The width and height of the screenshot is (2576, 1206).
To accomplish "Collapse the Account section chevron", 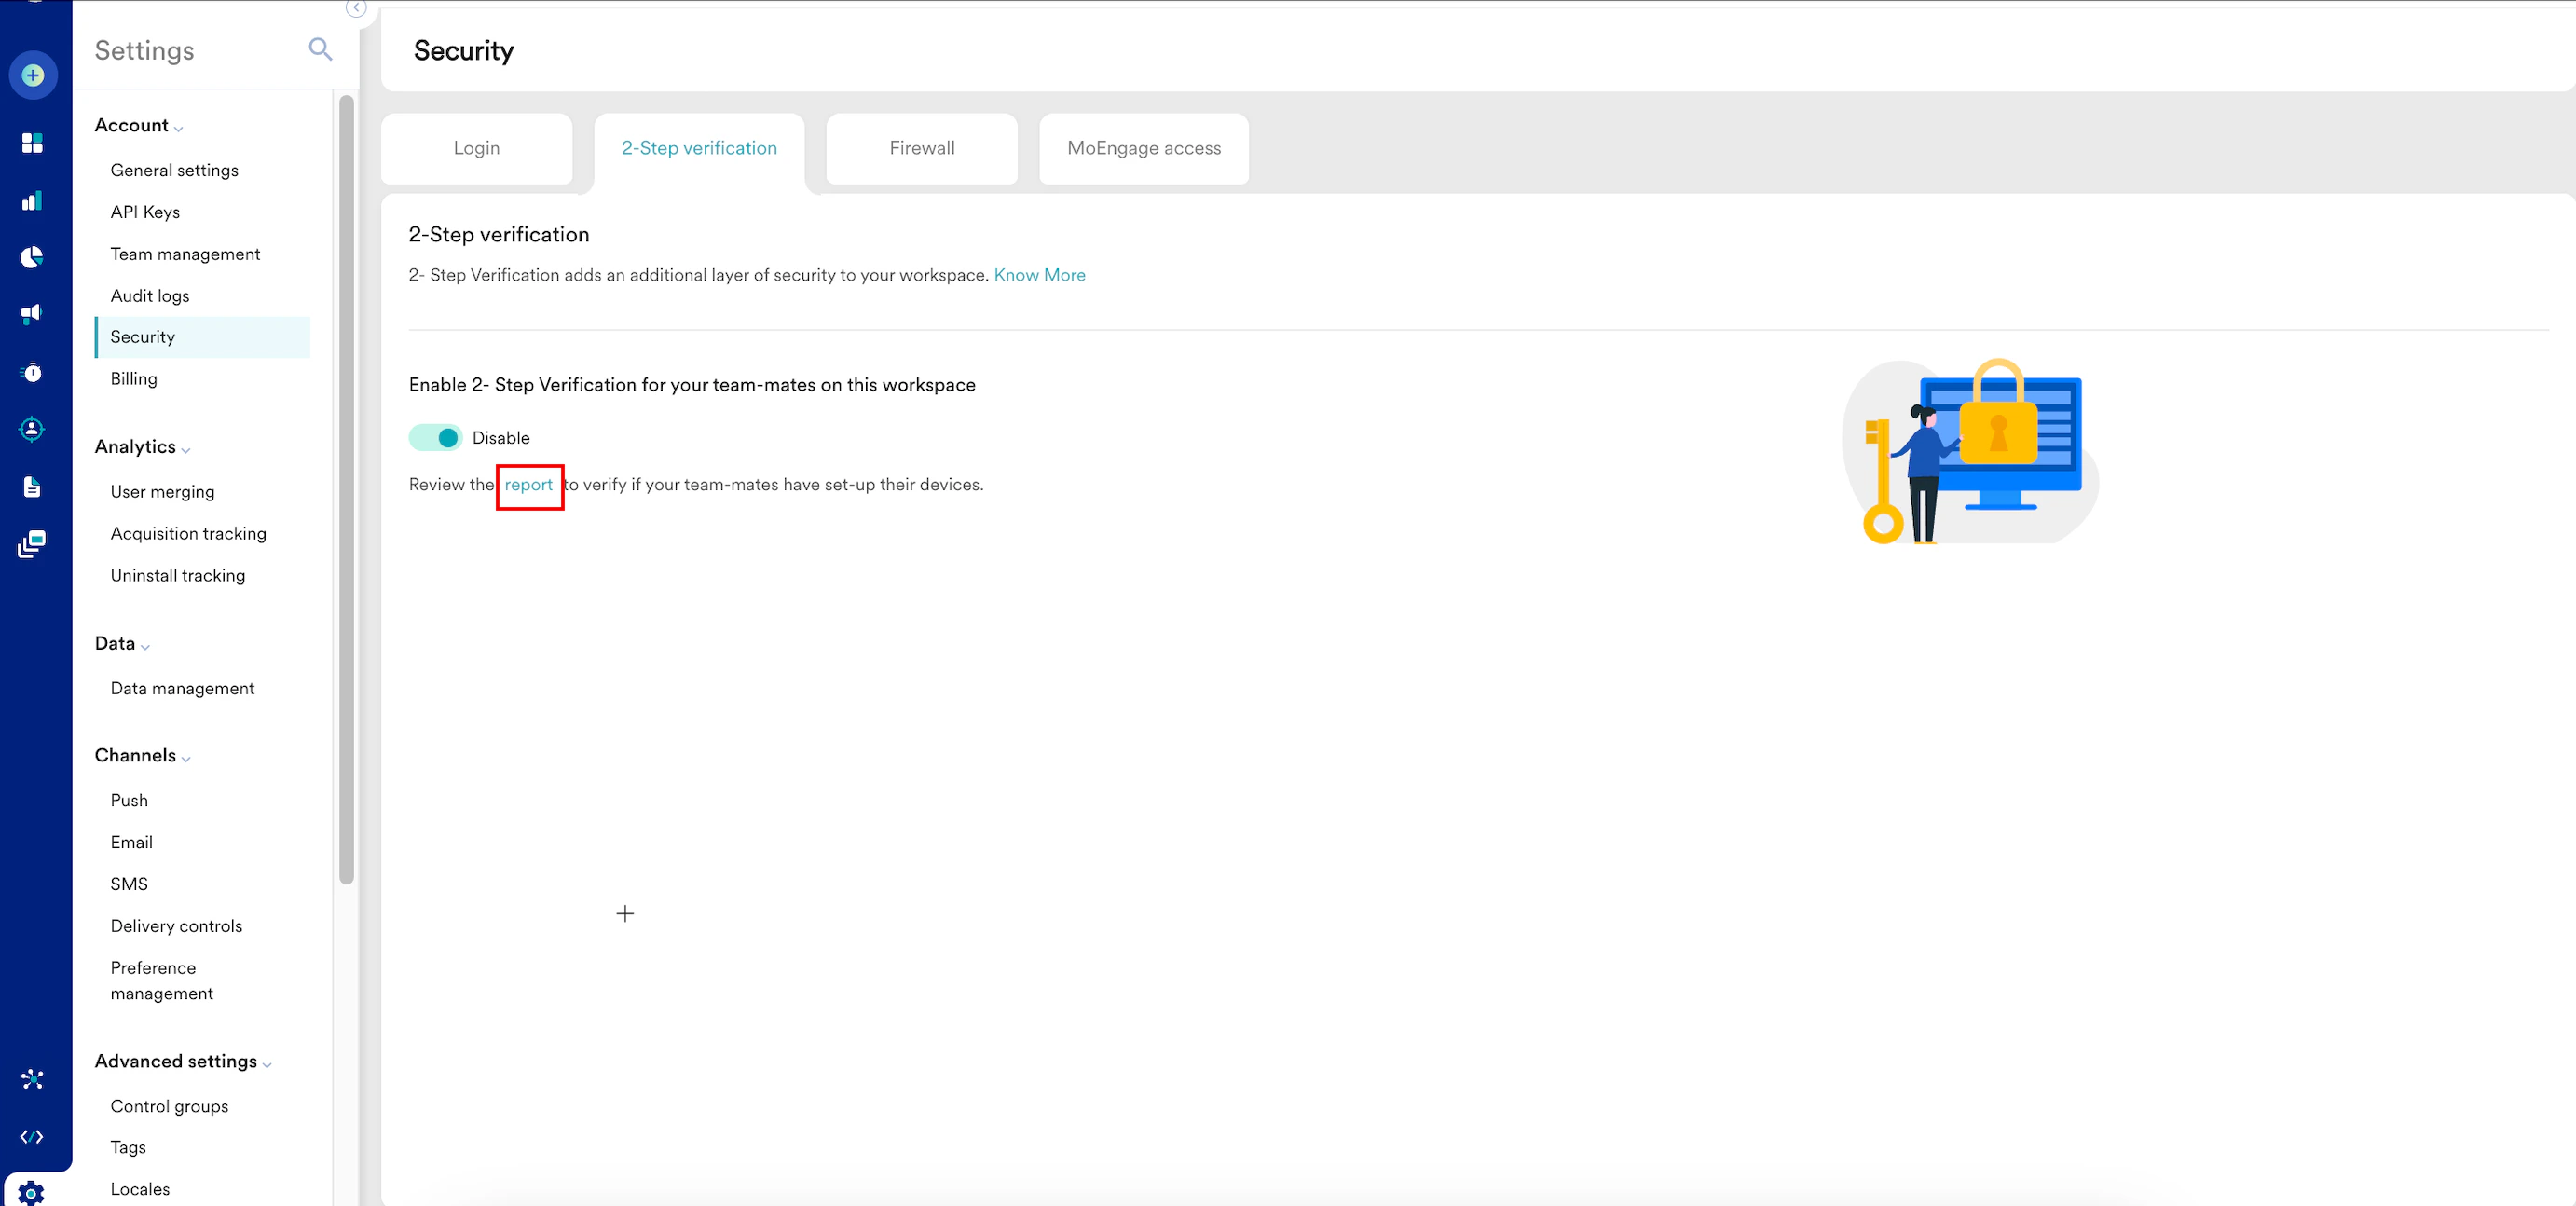I will 178,128.
